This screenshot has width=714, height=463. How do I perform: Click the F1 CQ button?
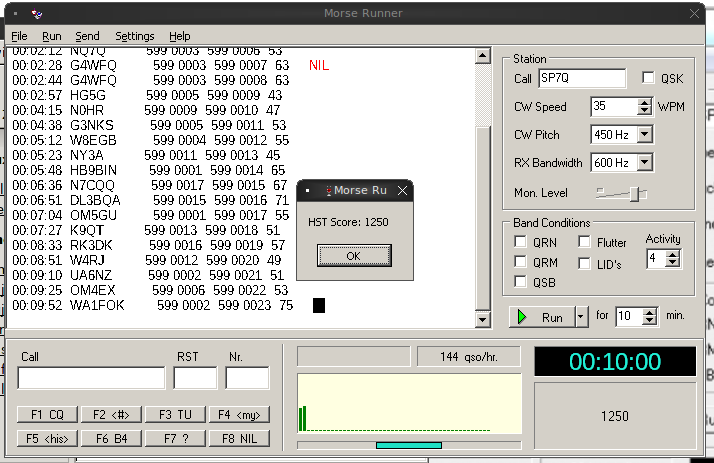[47, 415]
